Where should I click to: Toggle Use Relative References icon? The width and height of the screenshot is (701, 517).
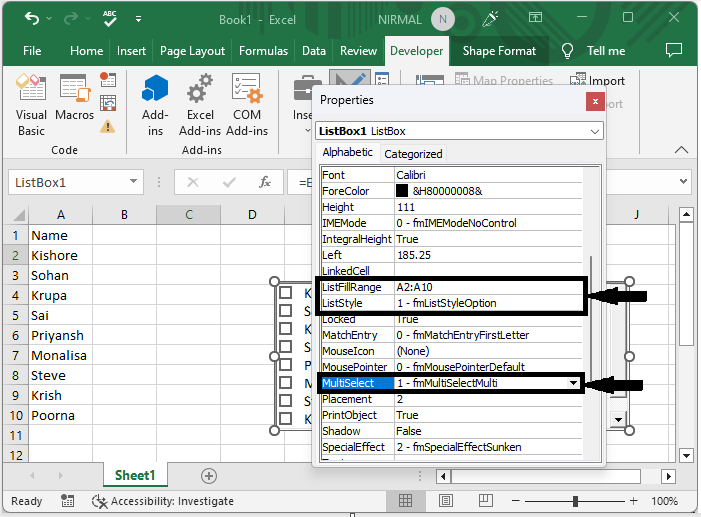(x=108, y=103)
